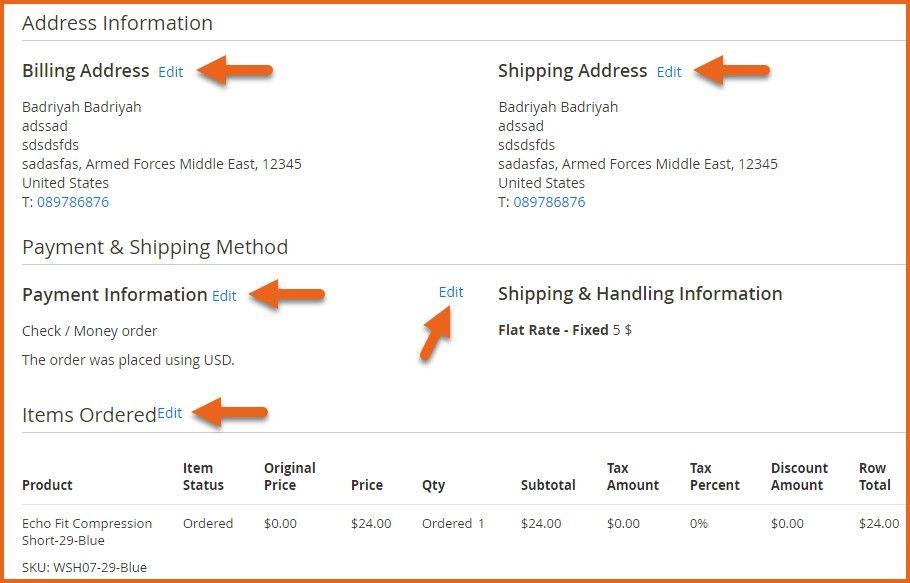Screen dimensions: 910x583
Task: Click the Product column header
Action: pyautogui.click(x=47, y=485)
